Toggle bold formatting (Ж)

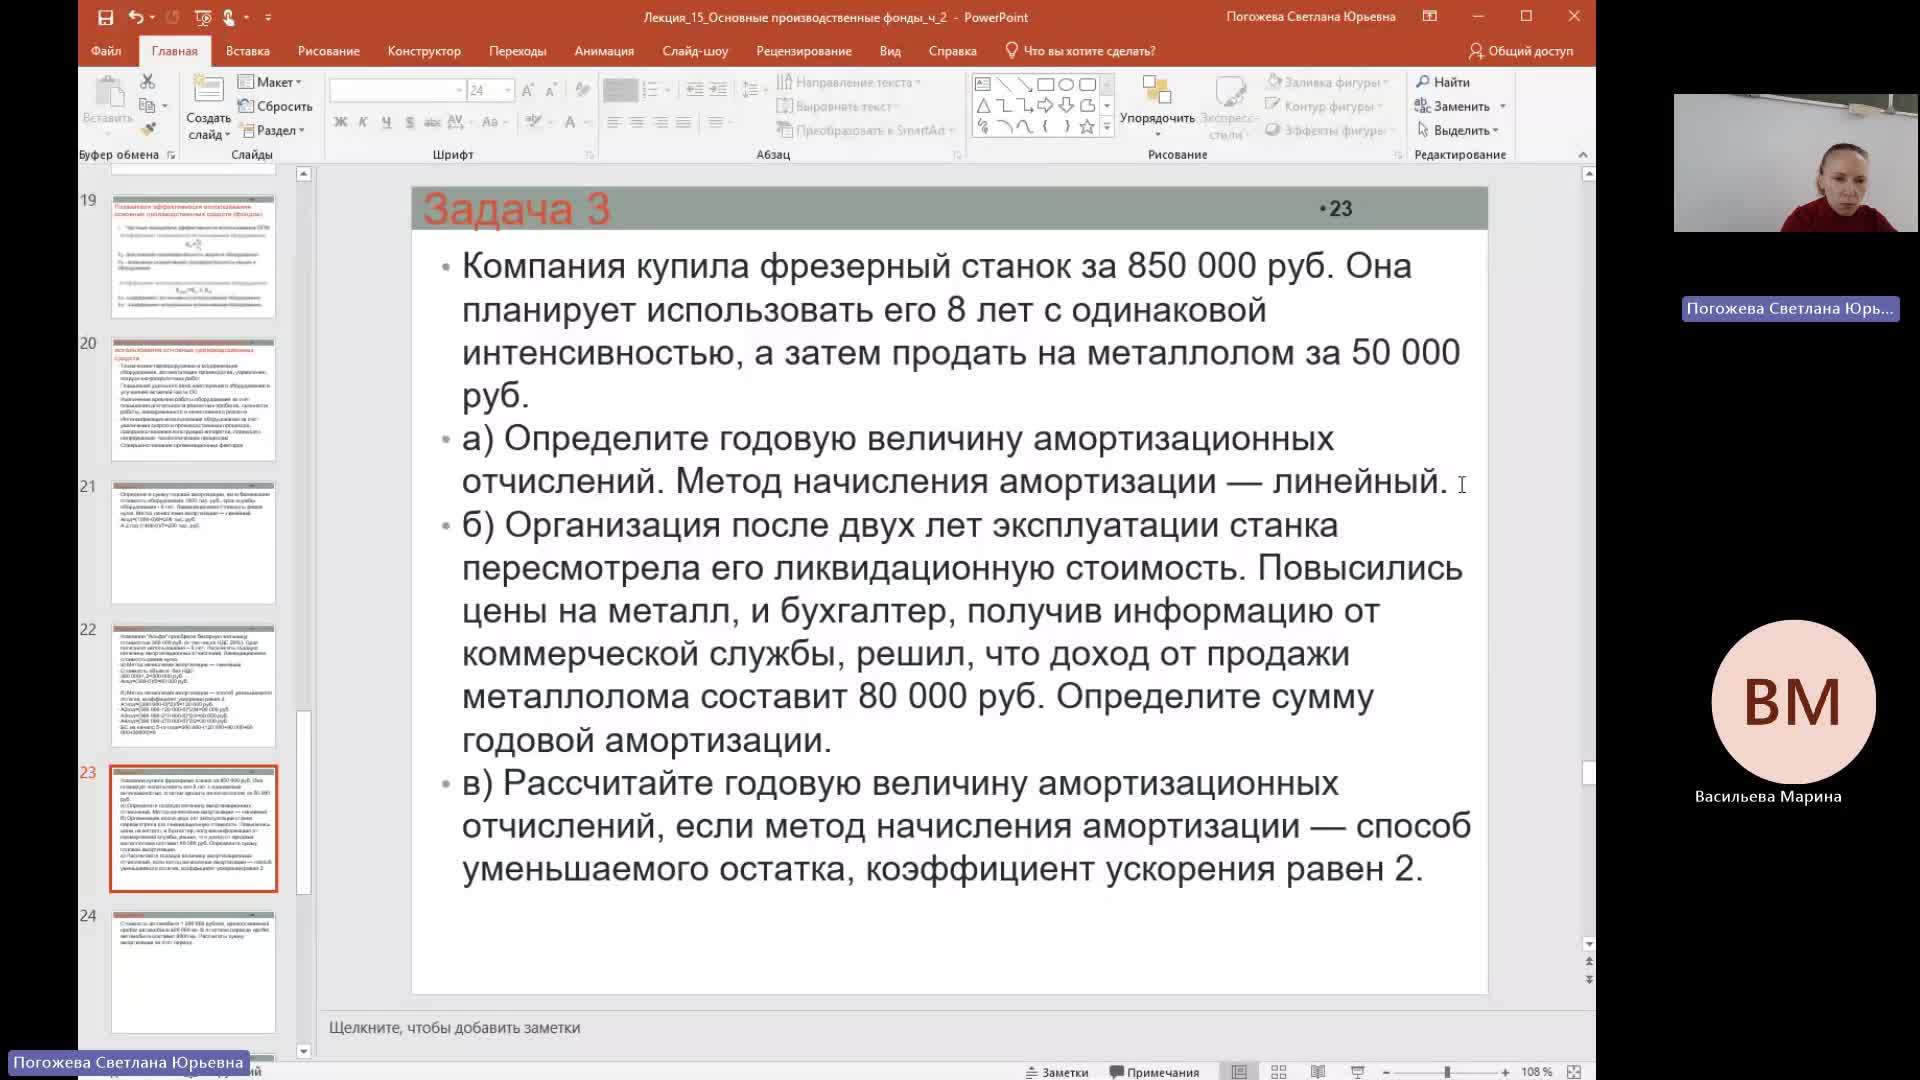[340, 122]
